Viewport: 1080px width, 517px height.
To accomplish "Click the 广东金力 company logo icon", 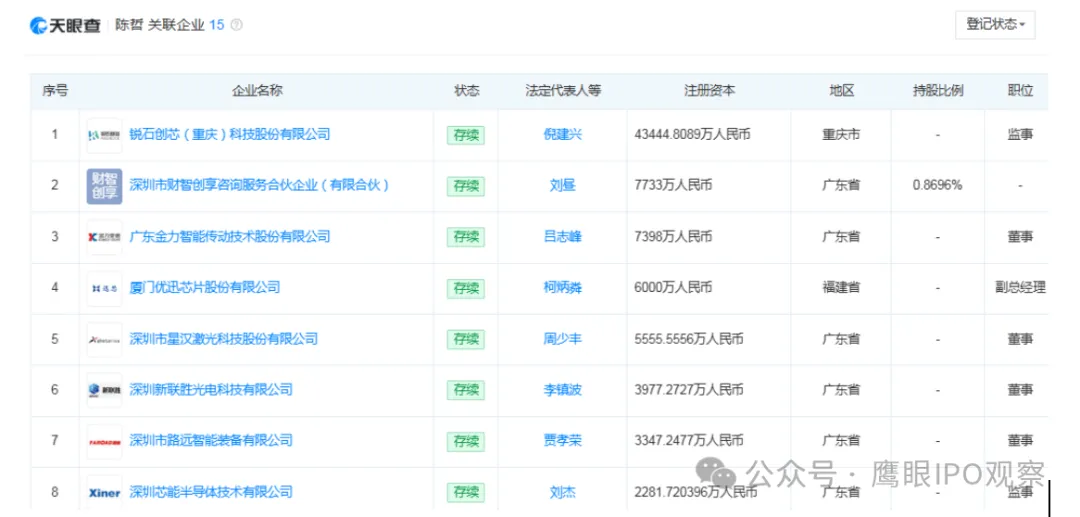I will point(104,237).
